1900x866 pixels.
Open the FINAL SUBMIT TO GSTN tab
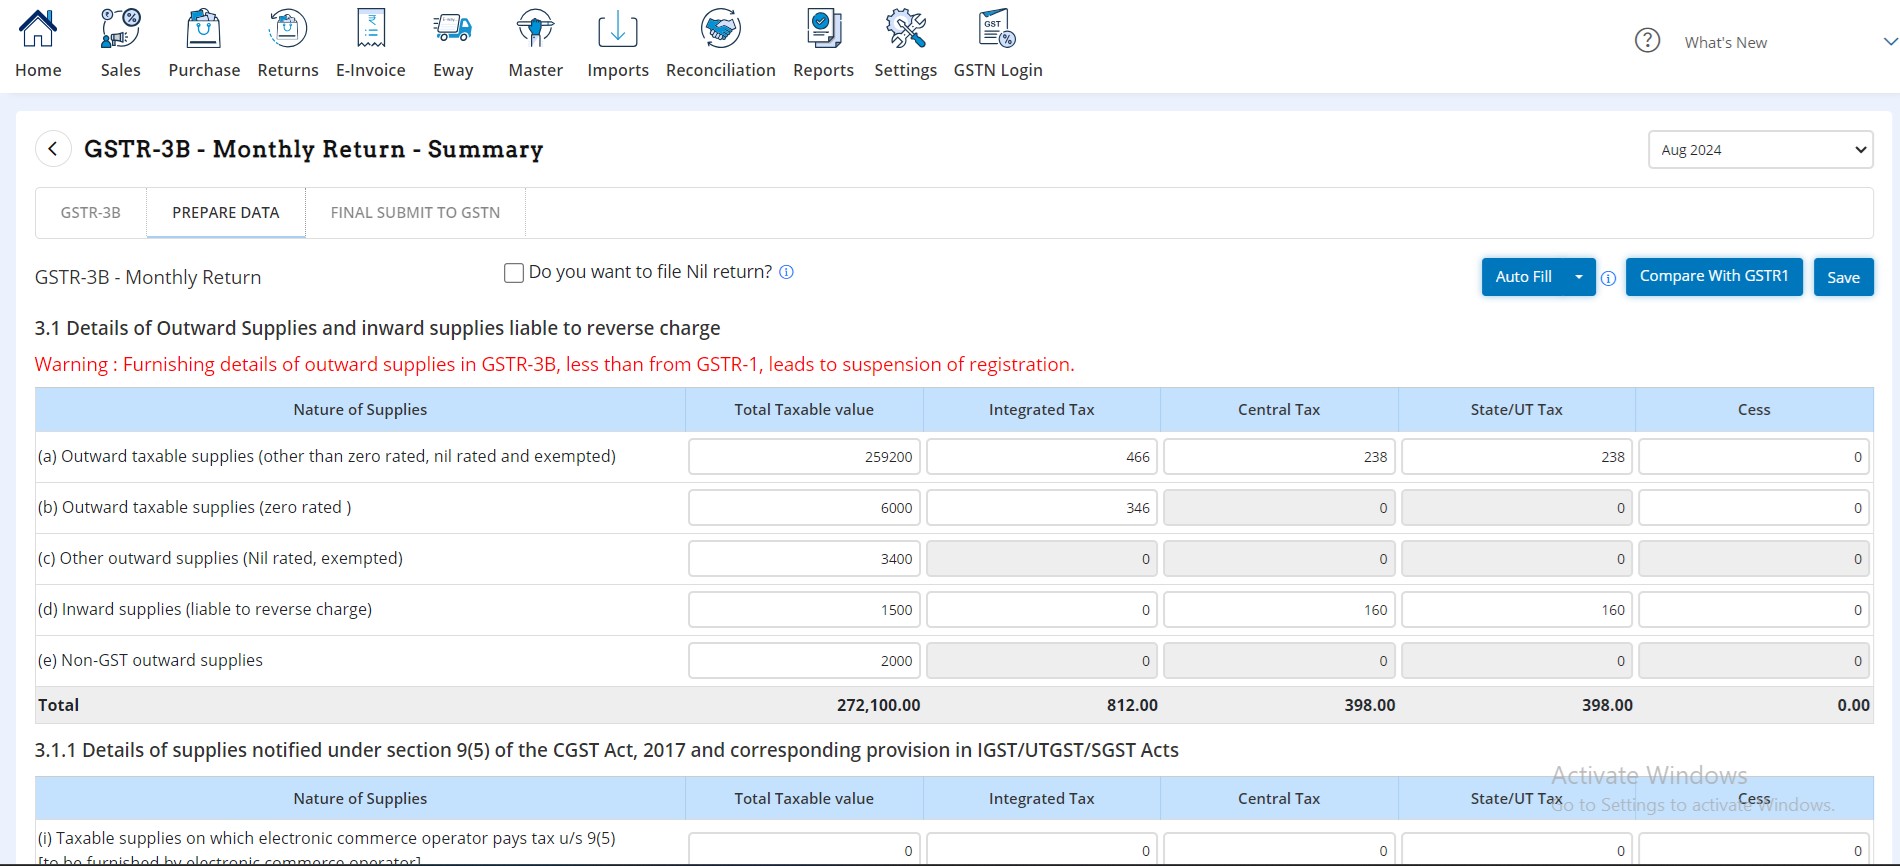pyautogui.click(x=415, y=212)
